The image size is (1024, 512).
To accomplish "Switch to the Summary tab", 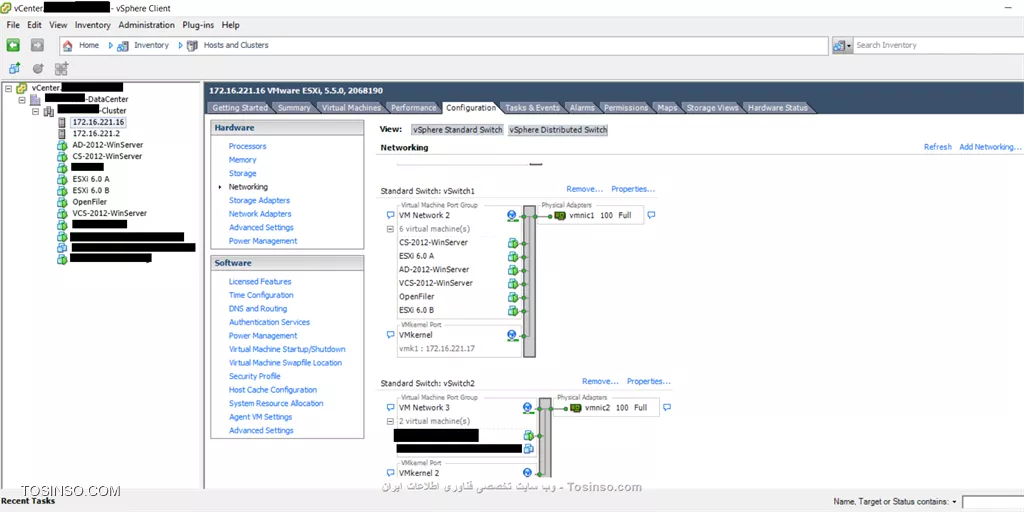I will (294, 108).
